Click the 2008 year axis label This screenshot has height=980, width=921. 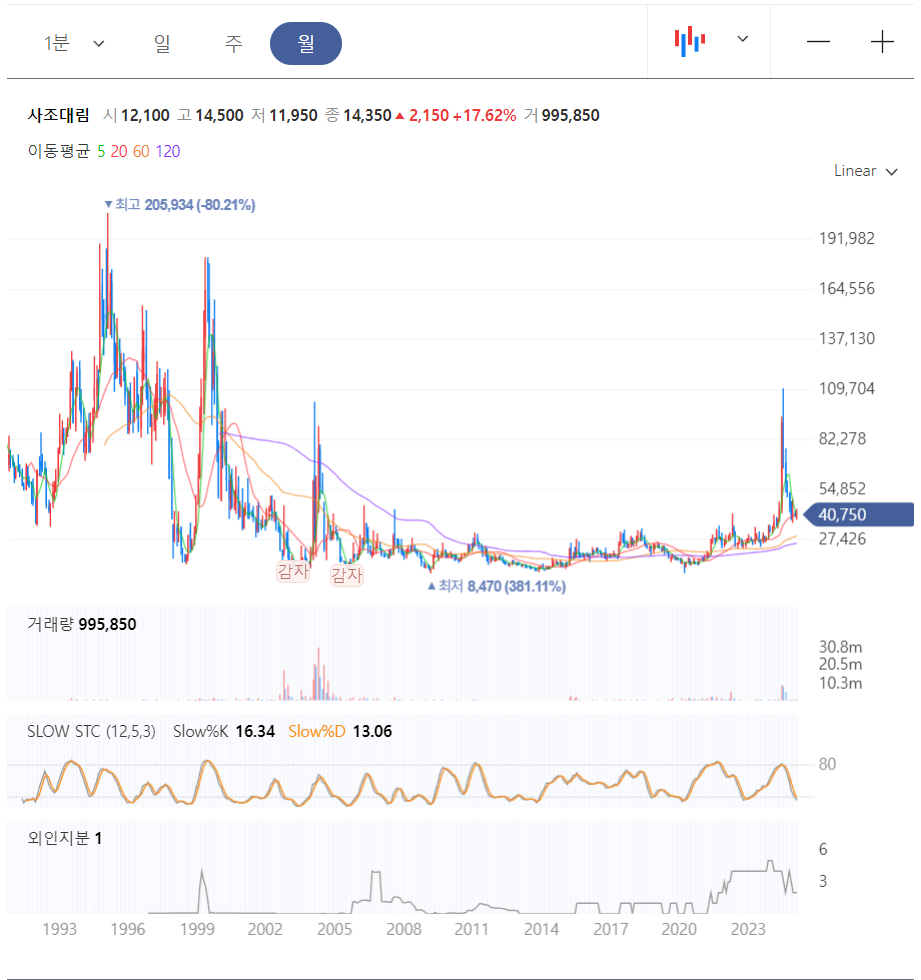point(404,929)
